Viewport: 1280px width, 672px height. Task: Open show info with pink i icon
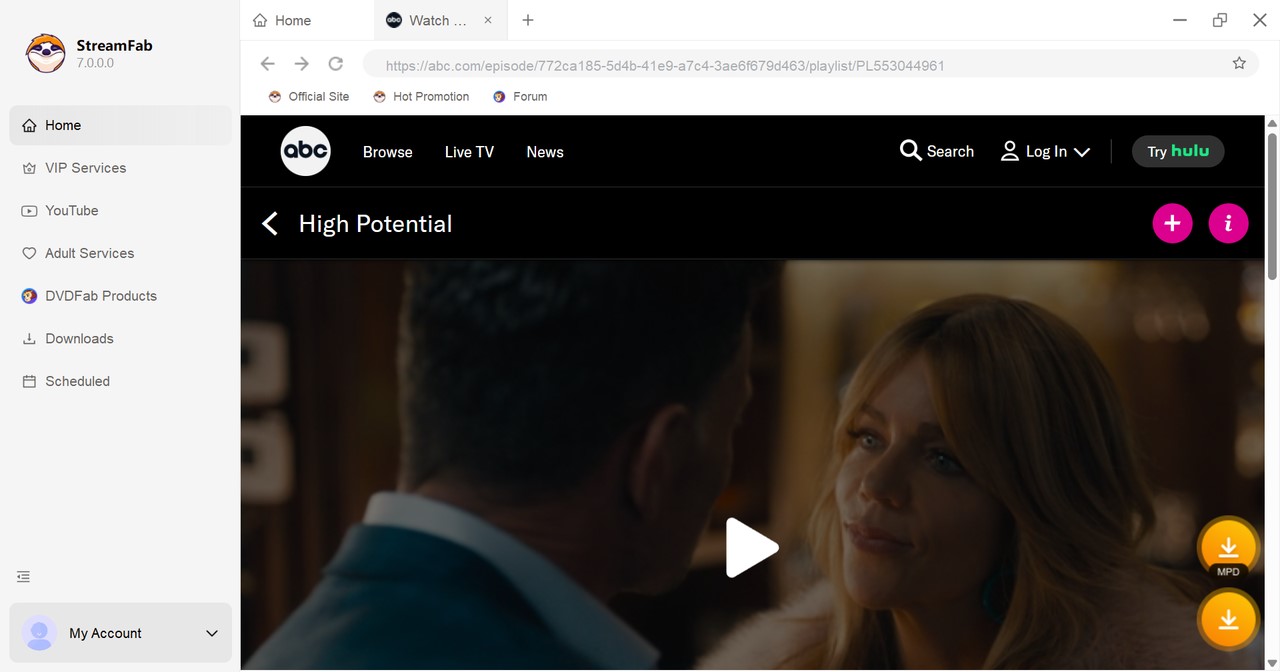point(1228,223)
